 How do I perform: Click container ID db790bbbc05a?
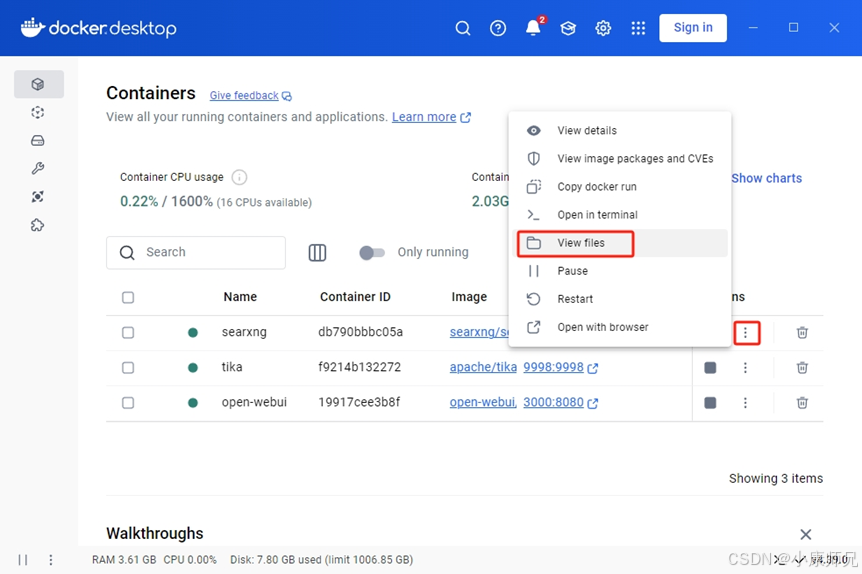[x=360, y=332]
